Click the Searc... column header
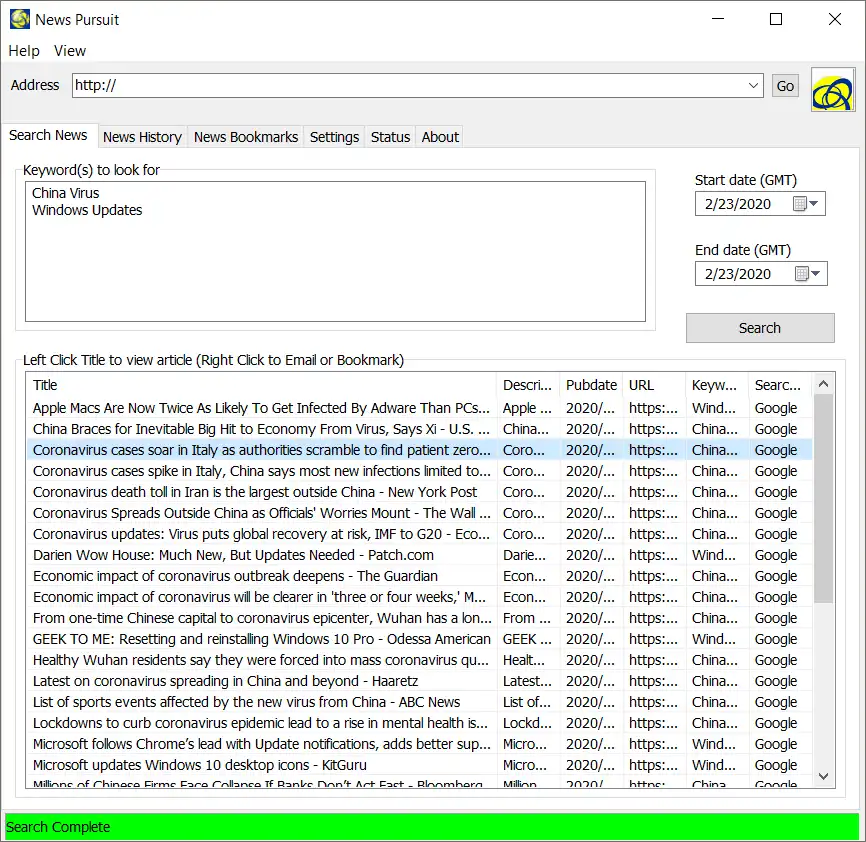Viewport: 866px width, 842px height. (x=780, y=385)
